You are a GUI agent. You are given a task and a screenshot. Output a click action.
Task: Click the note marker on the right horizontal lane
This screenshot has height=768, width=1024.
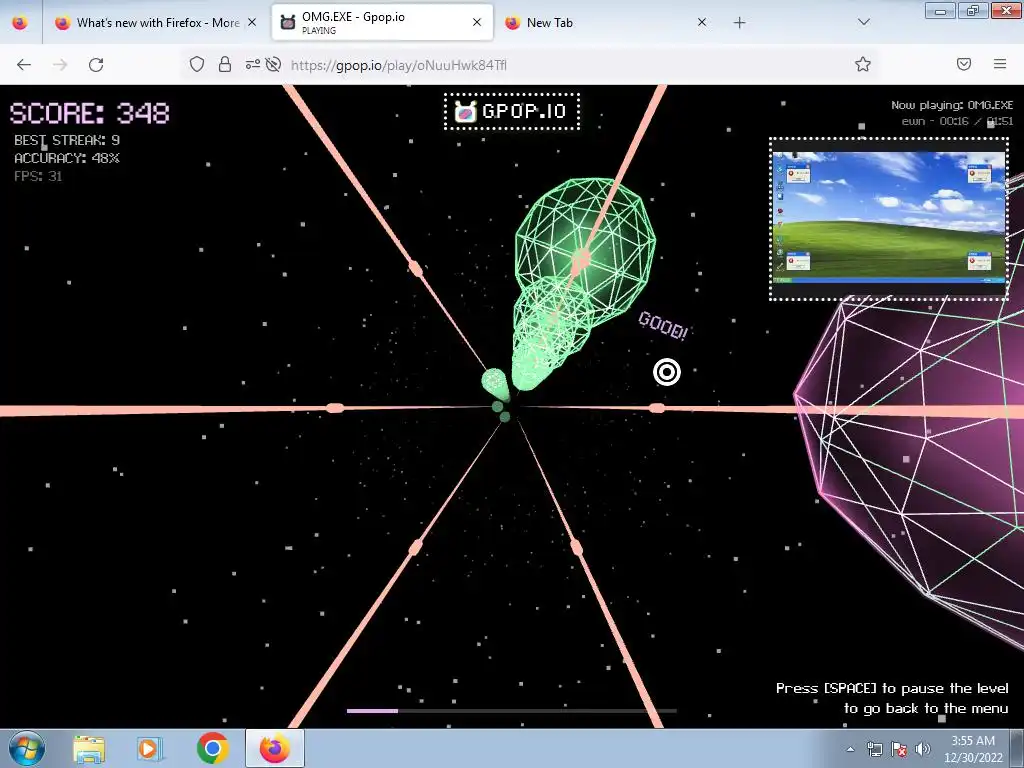(x=657, y=408)
